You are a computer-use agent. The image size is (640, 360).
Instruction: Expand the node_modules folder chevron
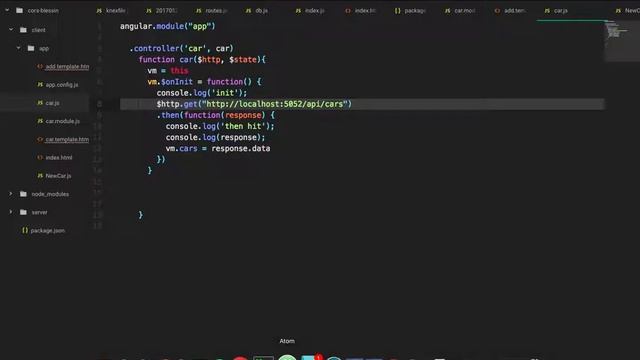11,194
